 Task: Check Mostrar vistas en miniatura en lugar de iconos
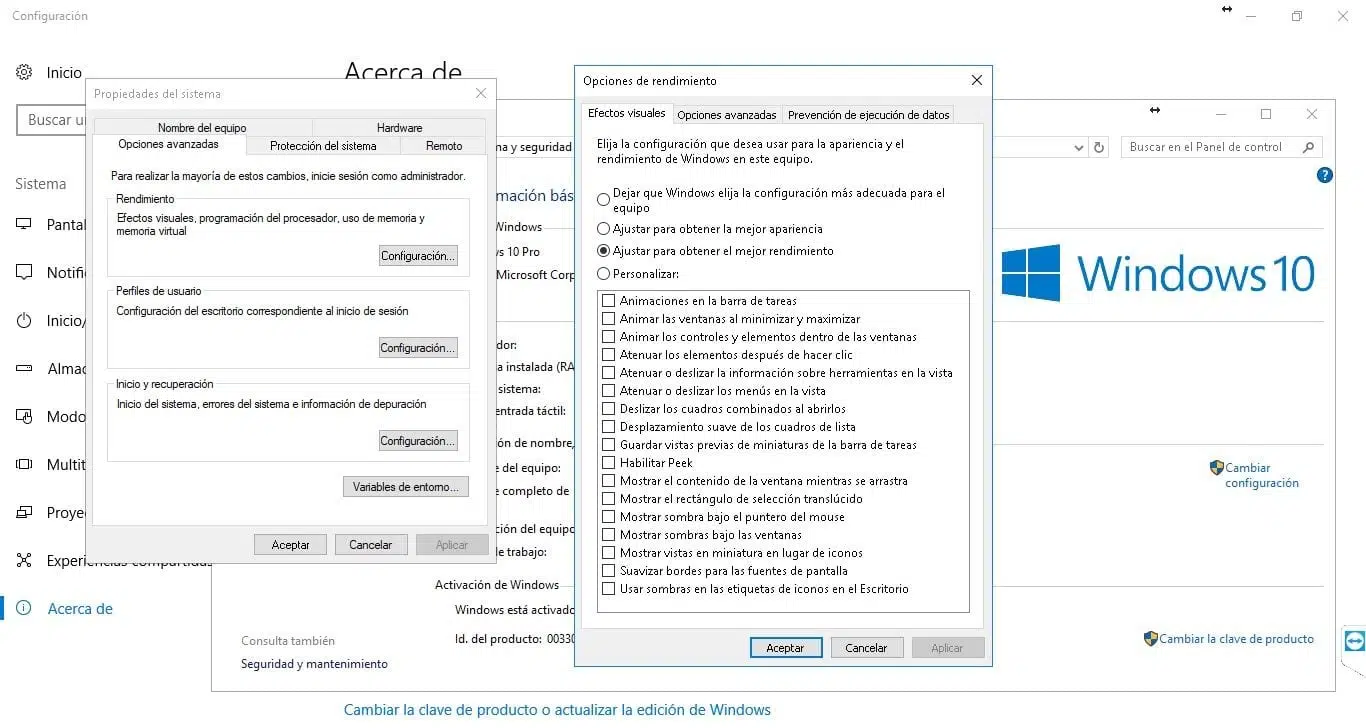pos(608,552)
